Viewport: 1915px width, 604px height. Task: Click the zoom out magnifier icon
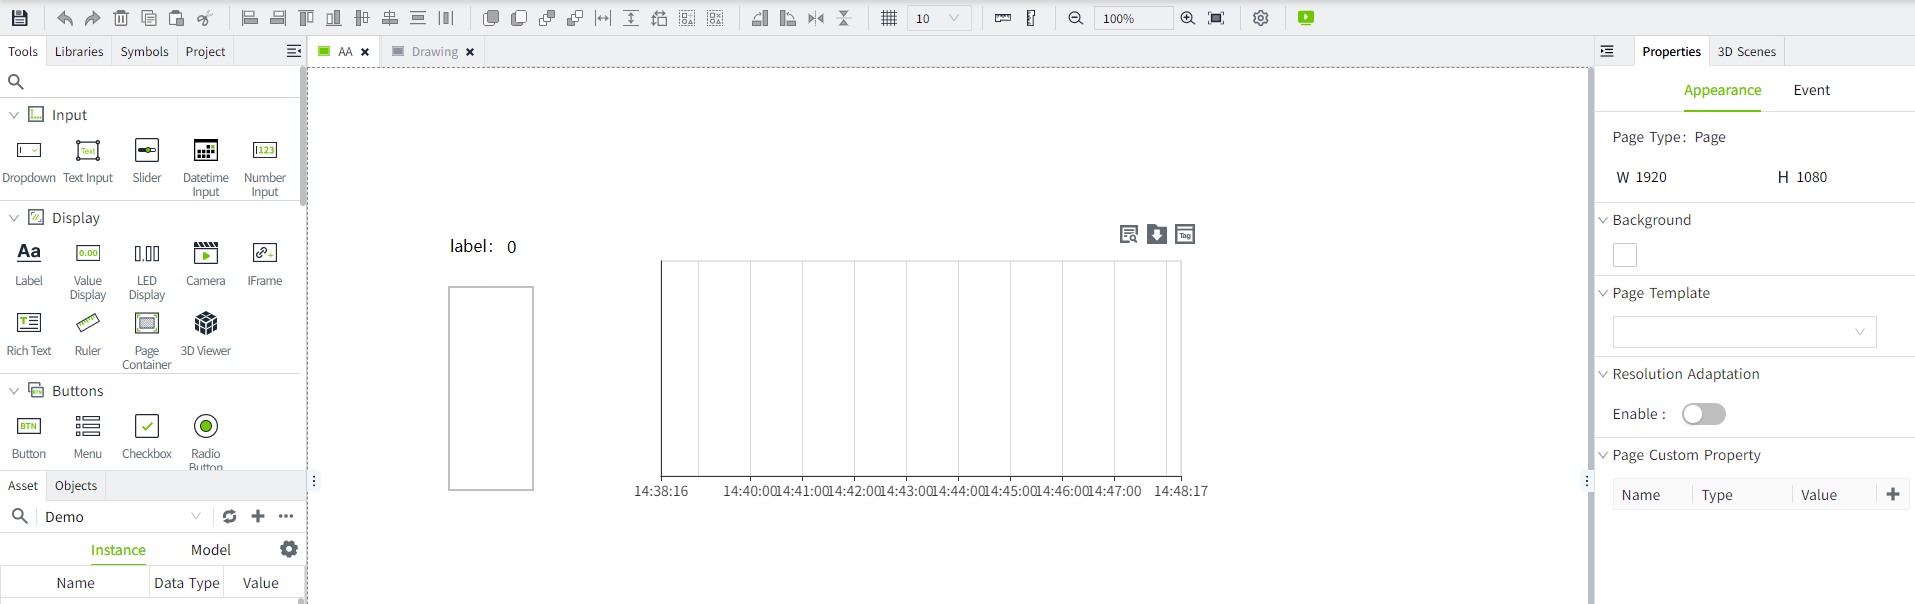pos(1076,18)
